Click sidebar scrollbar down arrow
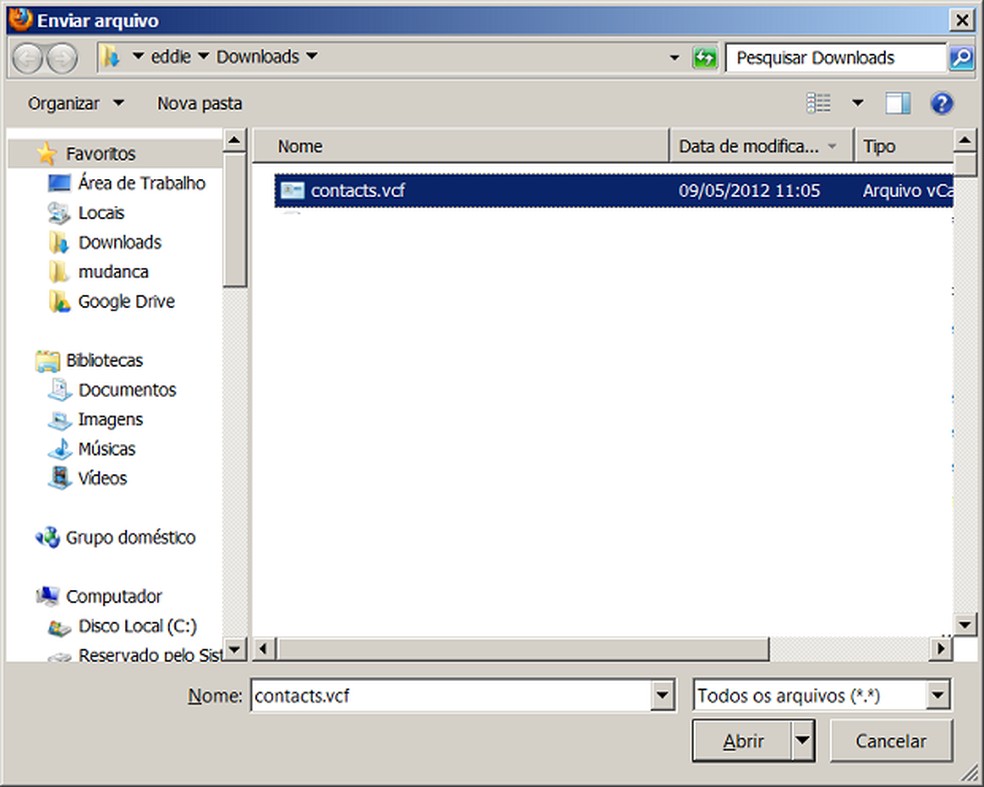Screen dimensions: 984x787 click(x=235, y=648)
